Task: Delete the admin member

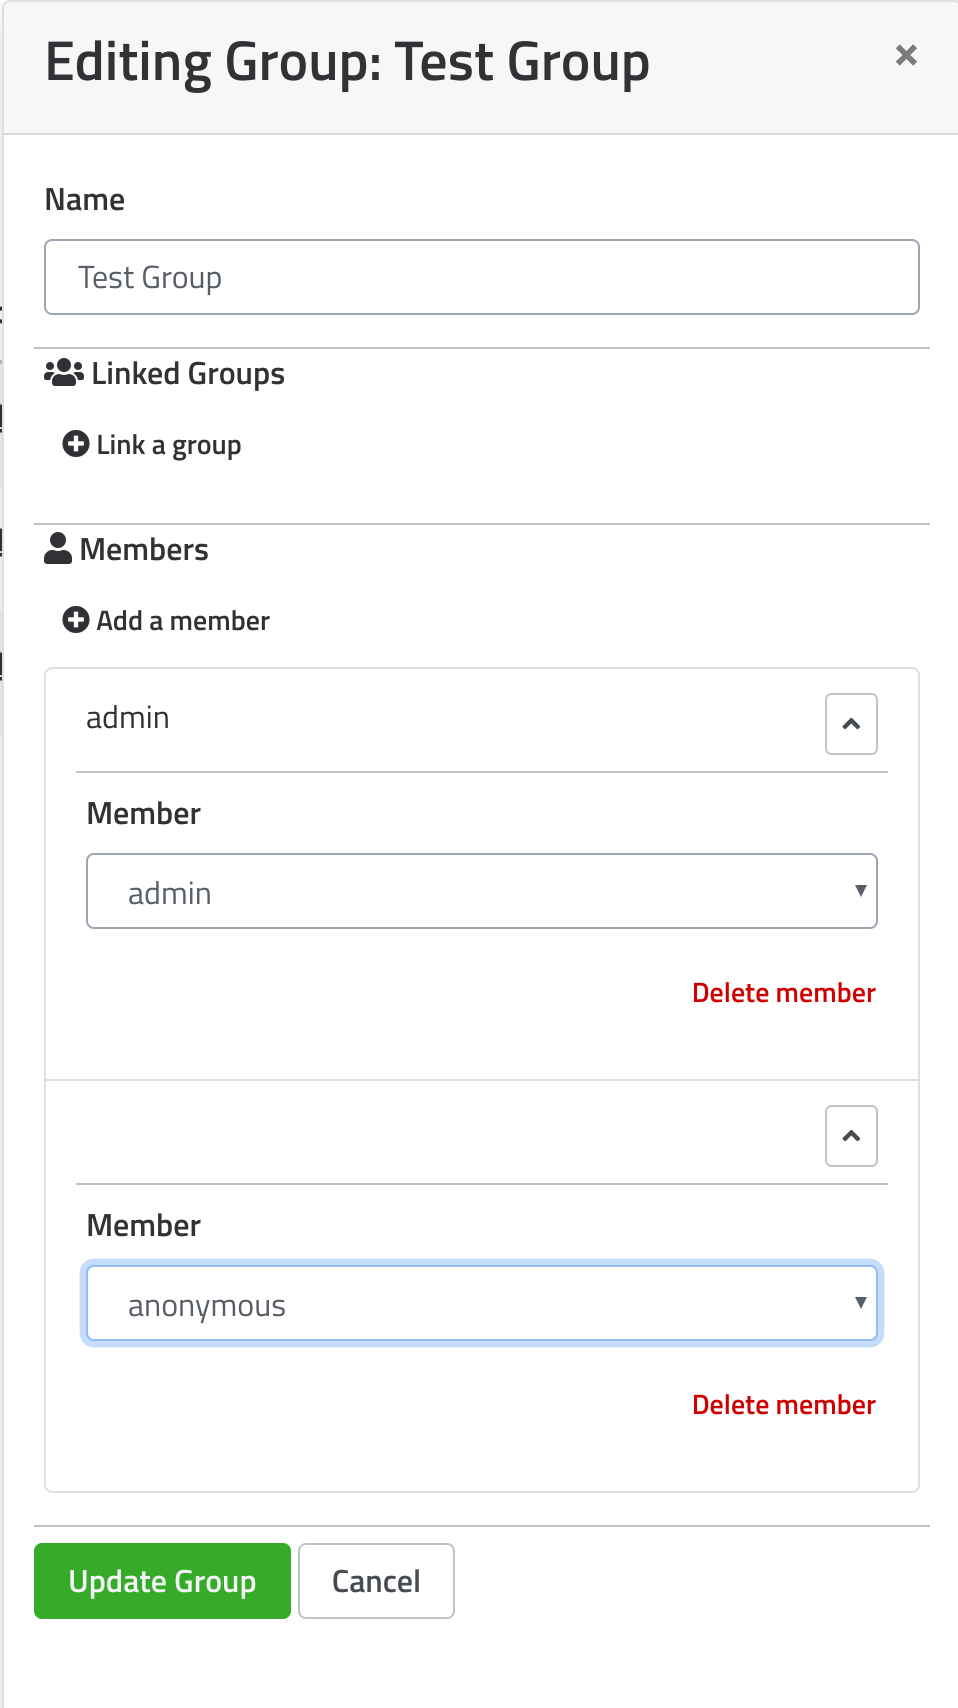Action: [x=784, y=993]
